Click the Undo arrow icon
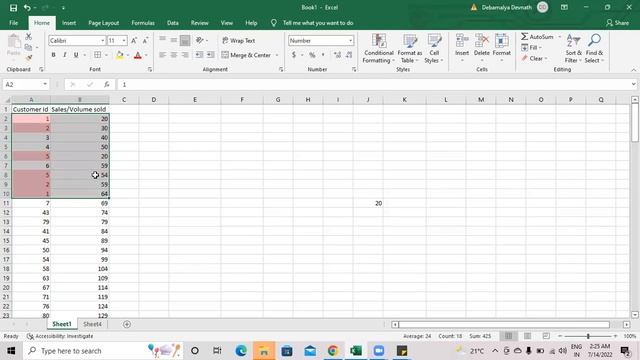The image size is (640, 360). coord(27,7)
